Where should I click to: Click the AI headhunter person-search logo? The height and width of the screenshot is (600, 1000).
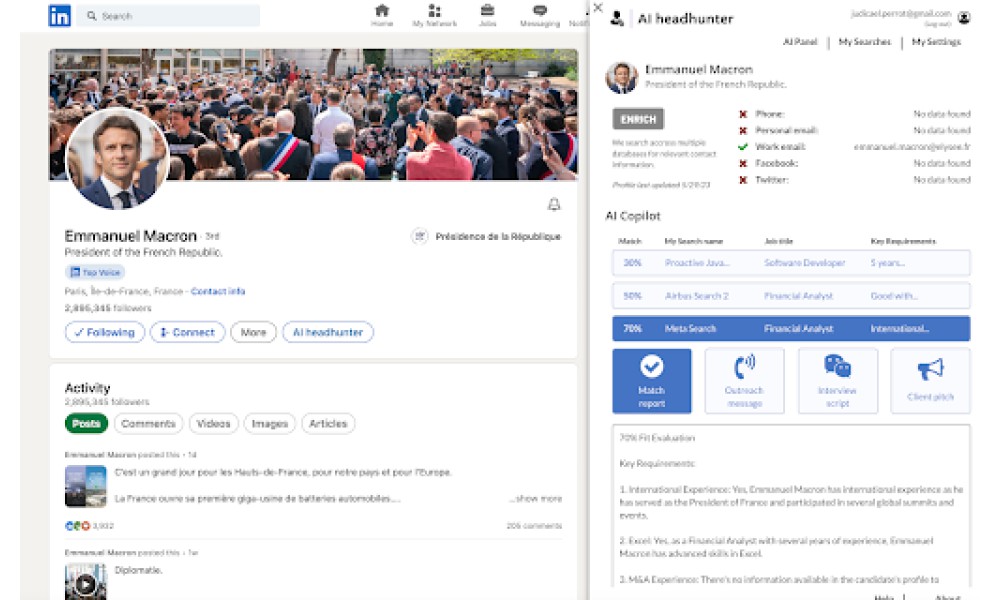tap(617, 18)
